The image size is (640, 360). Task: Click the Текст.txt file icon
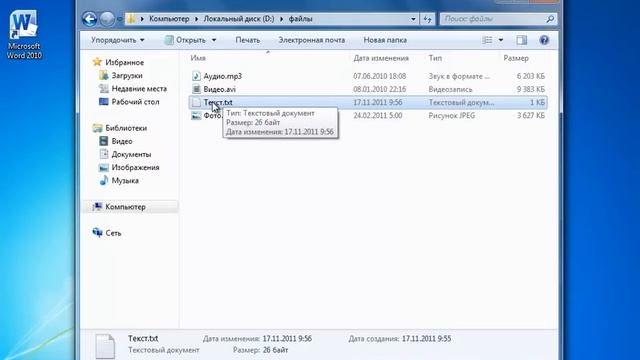click(x=196, y=102)
